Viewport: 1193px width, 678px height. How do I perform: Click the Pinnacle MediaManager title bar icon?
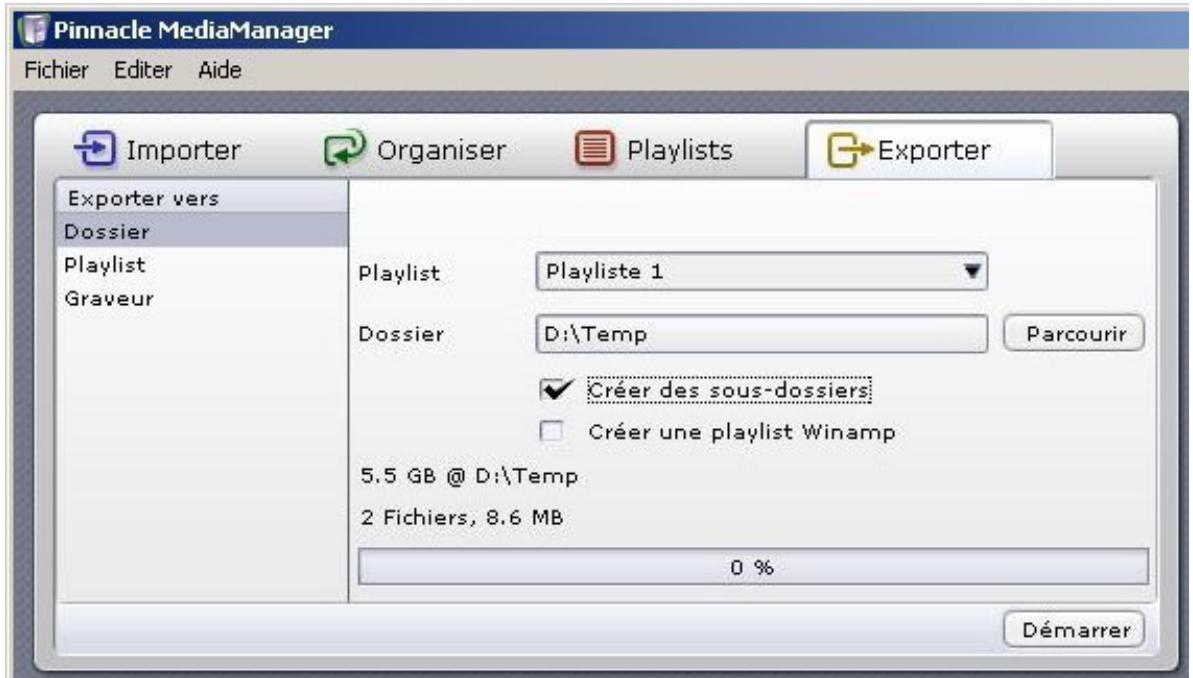tap(33, 30)
